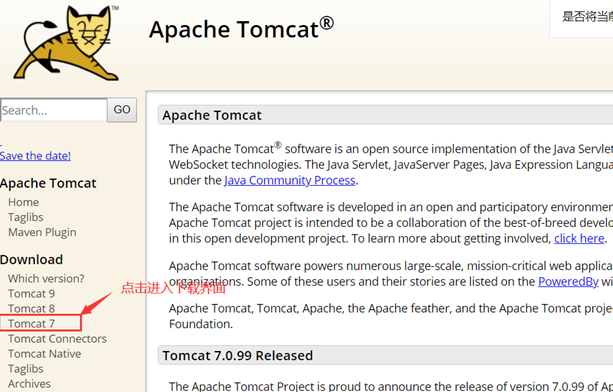
Task: Follow the Java Community Process link
Action: click(290, 181)
